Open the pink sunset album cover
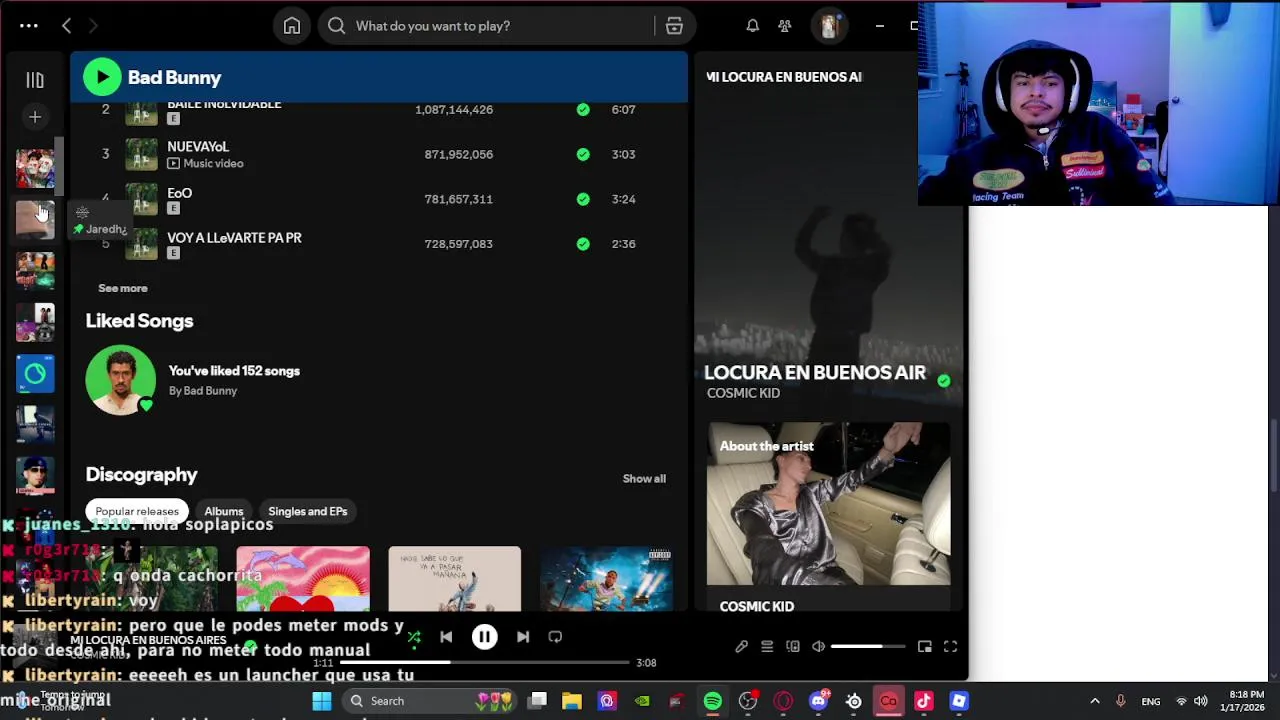Screen dimensions: 1280x720 click(x=303, y=578)
